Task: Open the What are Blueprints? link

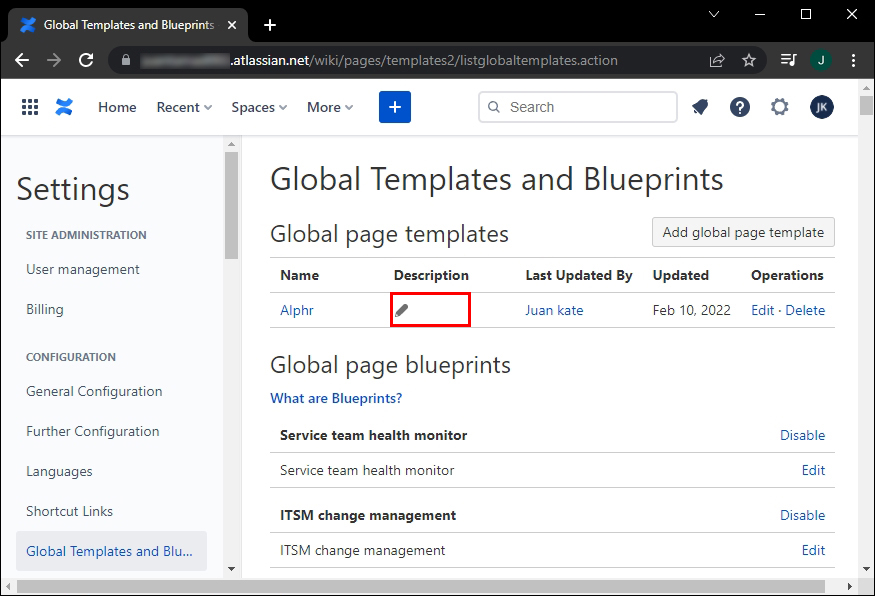Action: [336, 398]
